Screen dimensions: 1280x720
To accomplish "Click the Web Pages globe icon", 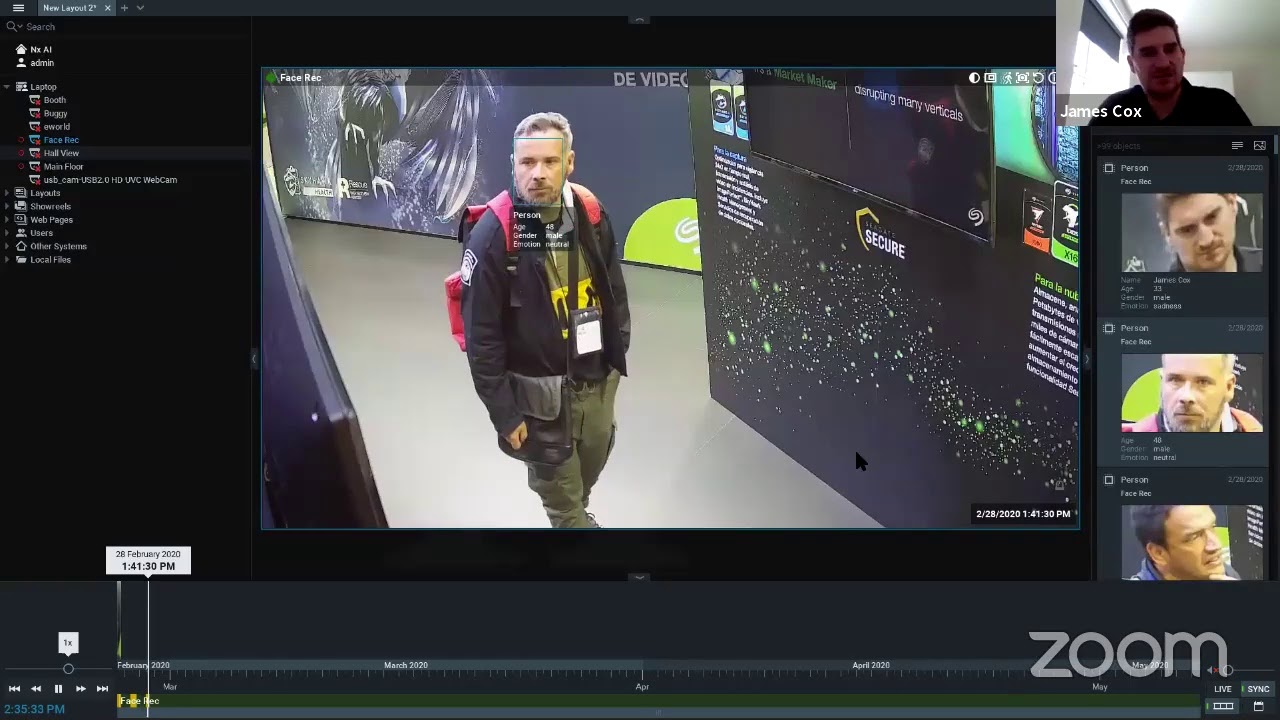I will (x=21, y=220).
